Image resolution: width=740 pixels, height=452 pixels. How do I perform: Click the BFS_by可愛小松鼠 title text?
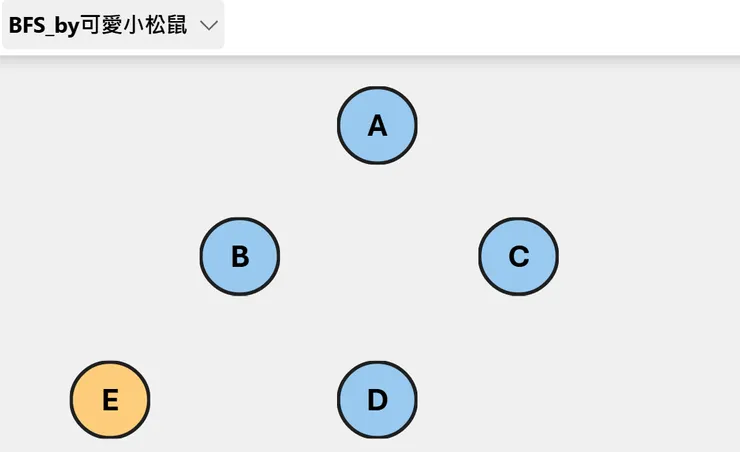coord(98,25)
